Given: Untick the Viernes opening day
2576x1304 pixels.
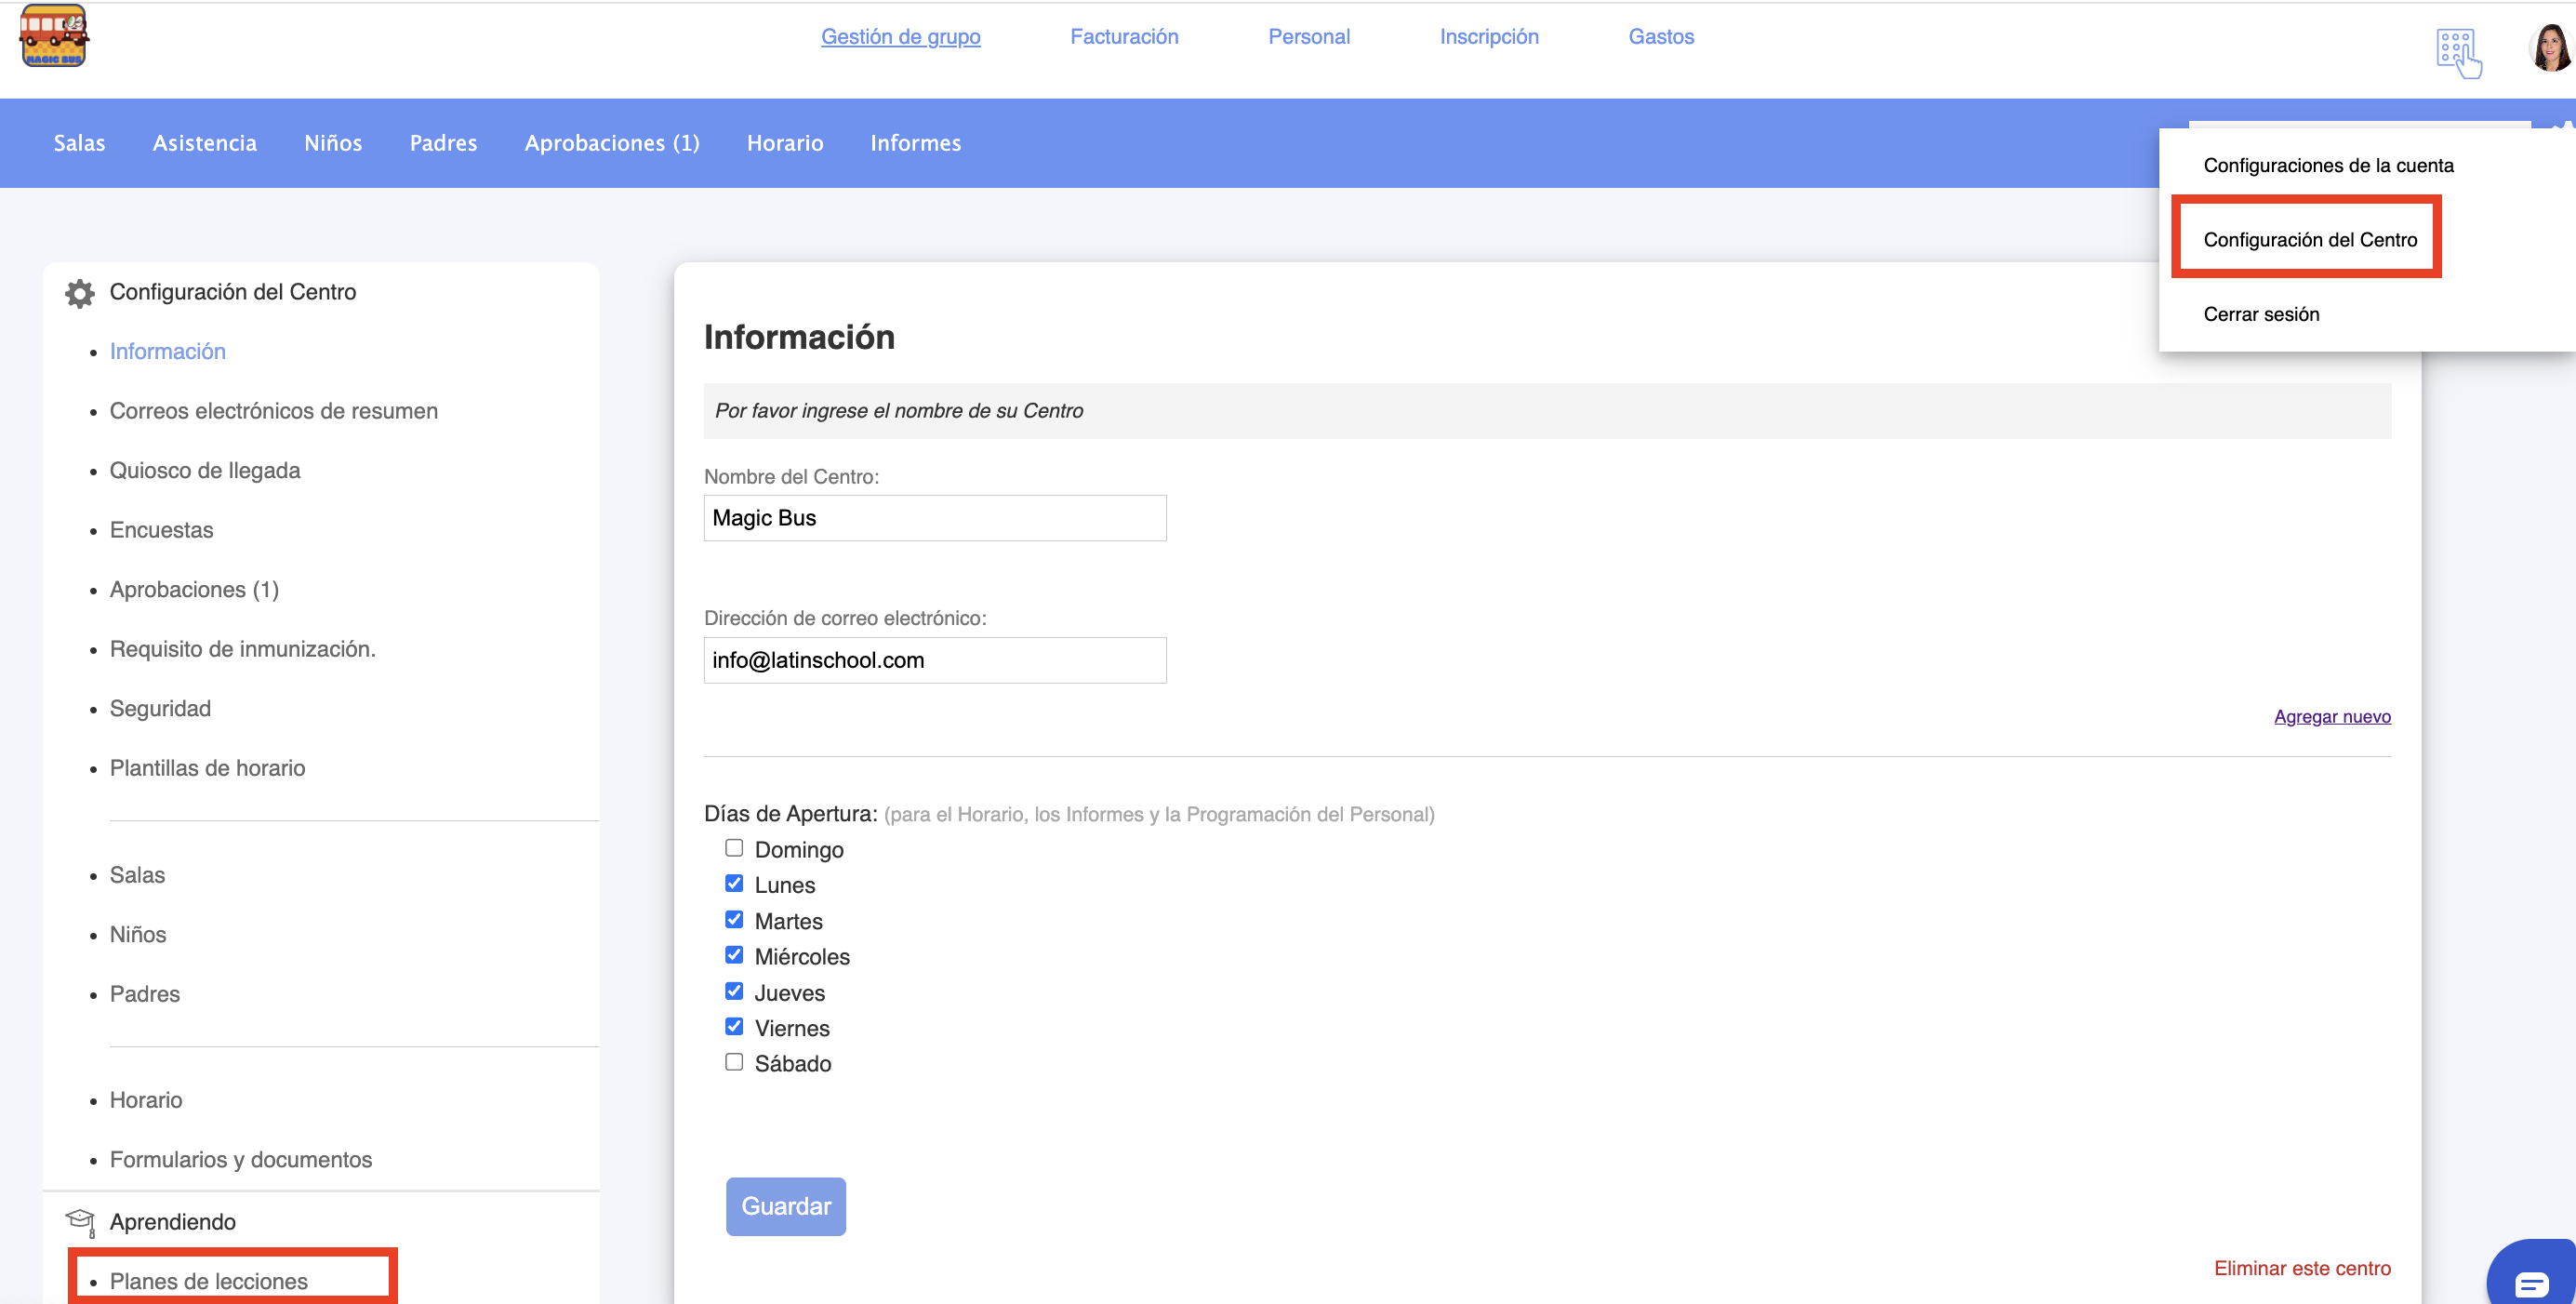Looking at the screenshot, I should coord(734,1027).
